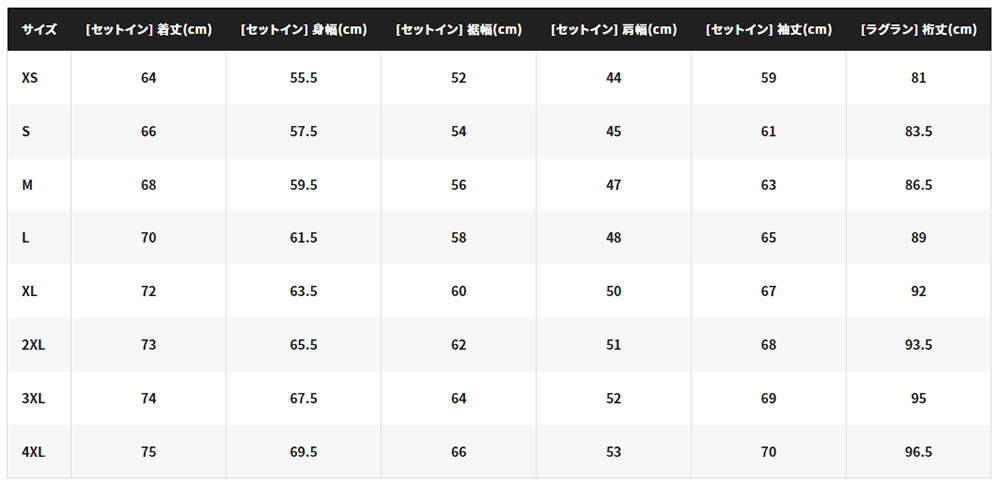This screenshot has width=1000, height=487.
Task: Select the [セットイン] 着丈(cm) header
Action: click(149, 29)
